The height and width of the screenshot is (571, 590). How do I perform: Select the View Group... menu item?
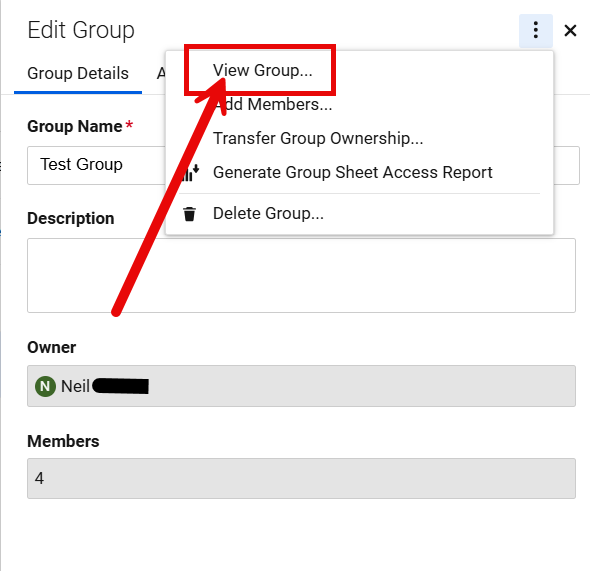pos(263,70)
